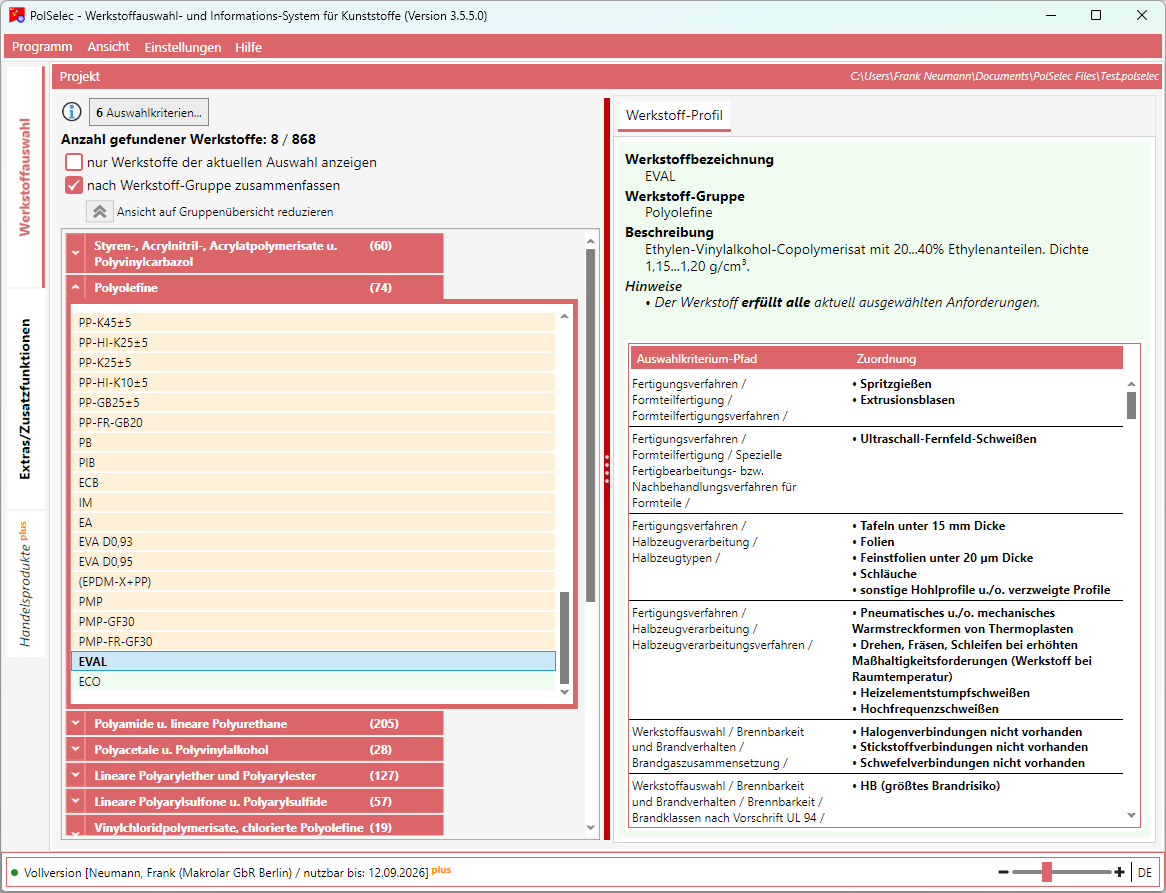Open the 6 Auswahlkriterien button
This screenshot has height=893, width=1166.
coord(149,112)
